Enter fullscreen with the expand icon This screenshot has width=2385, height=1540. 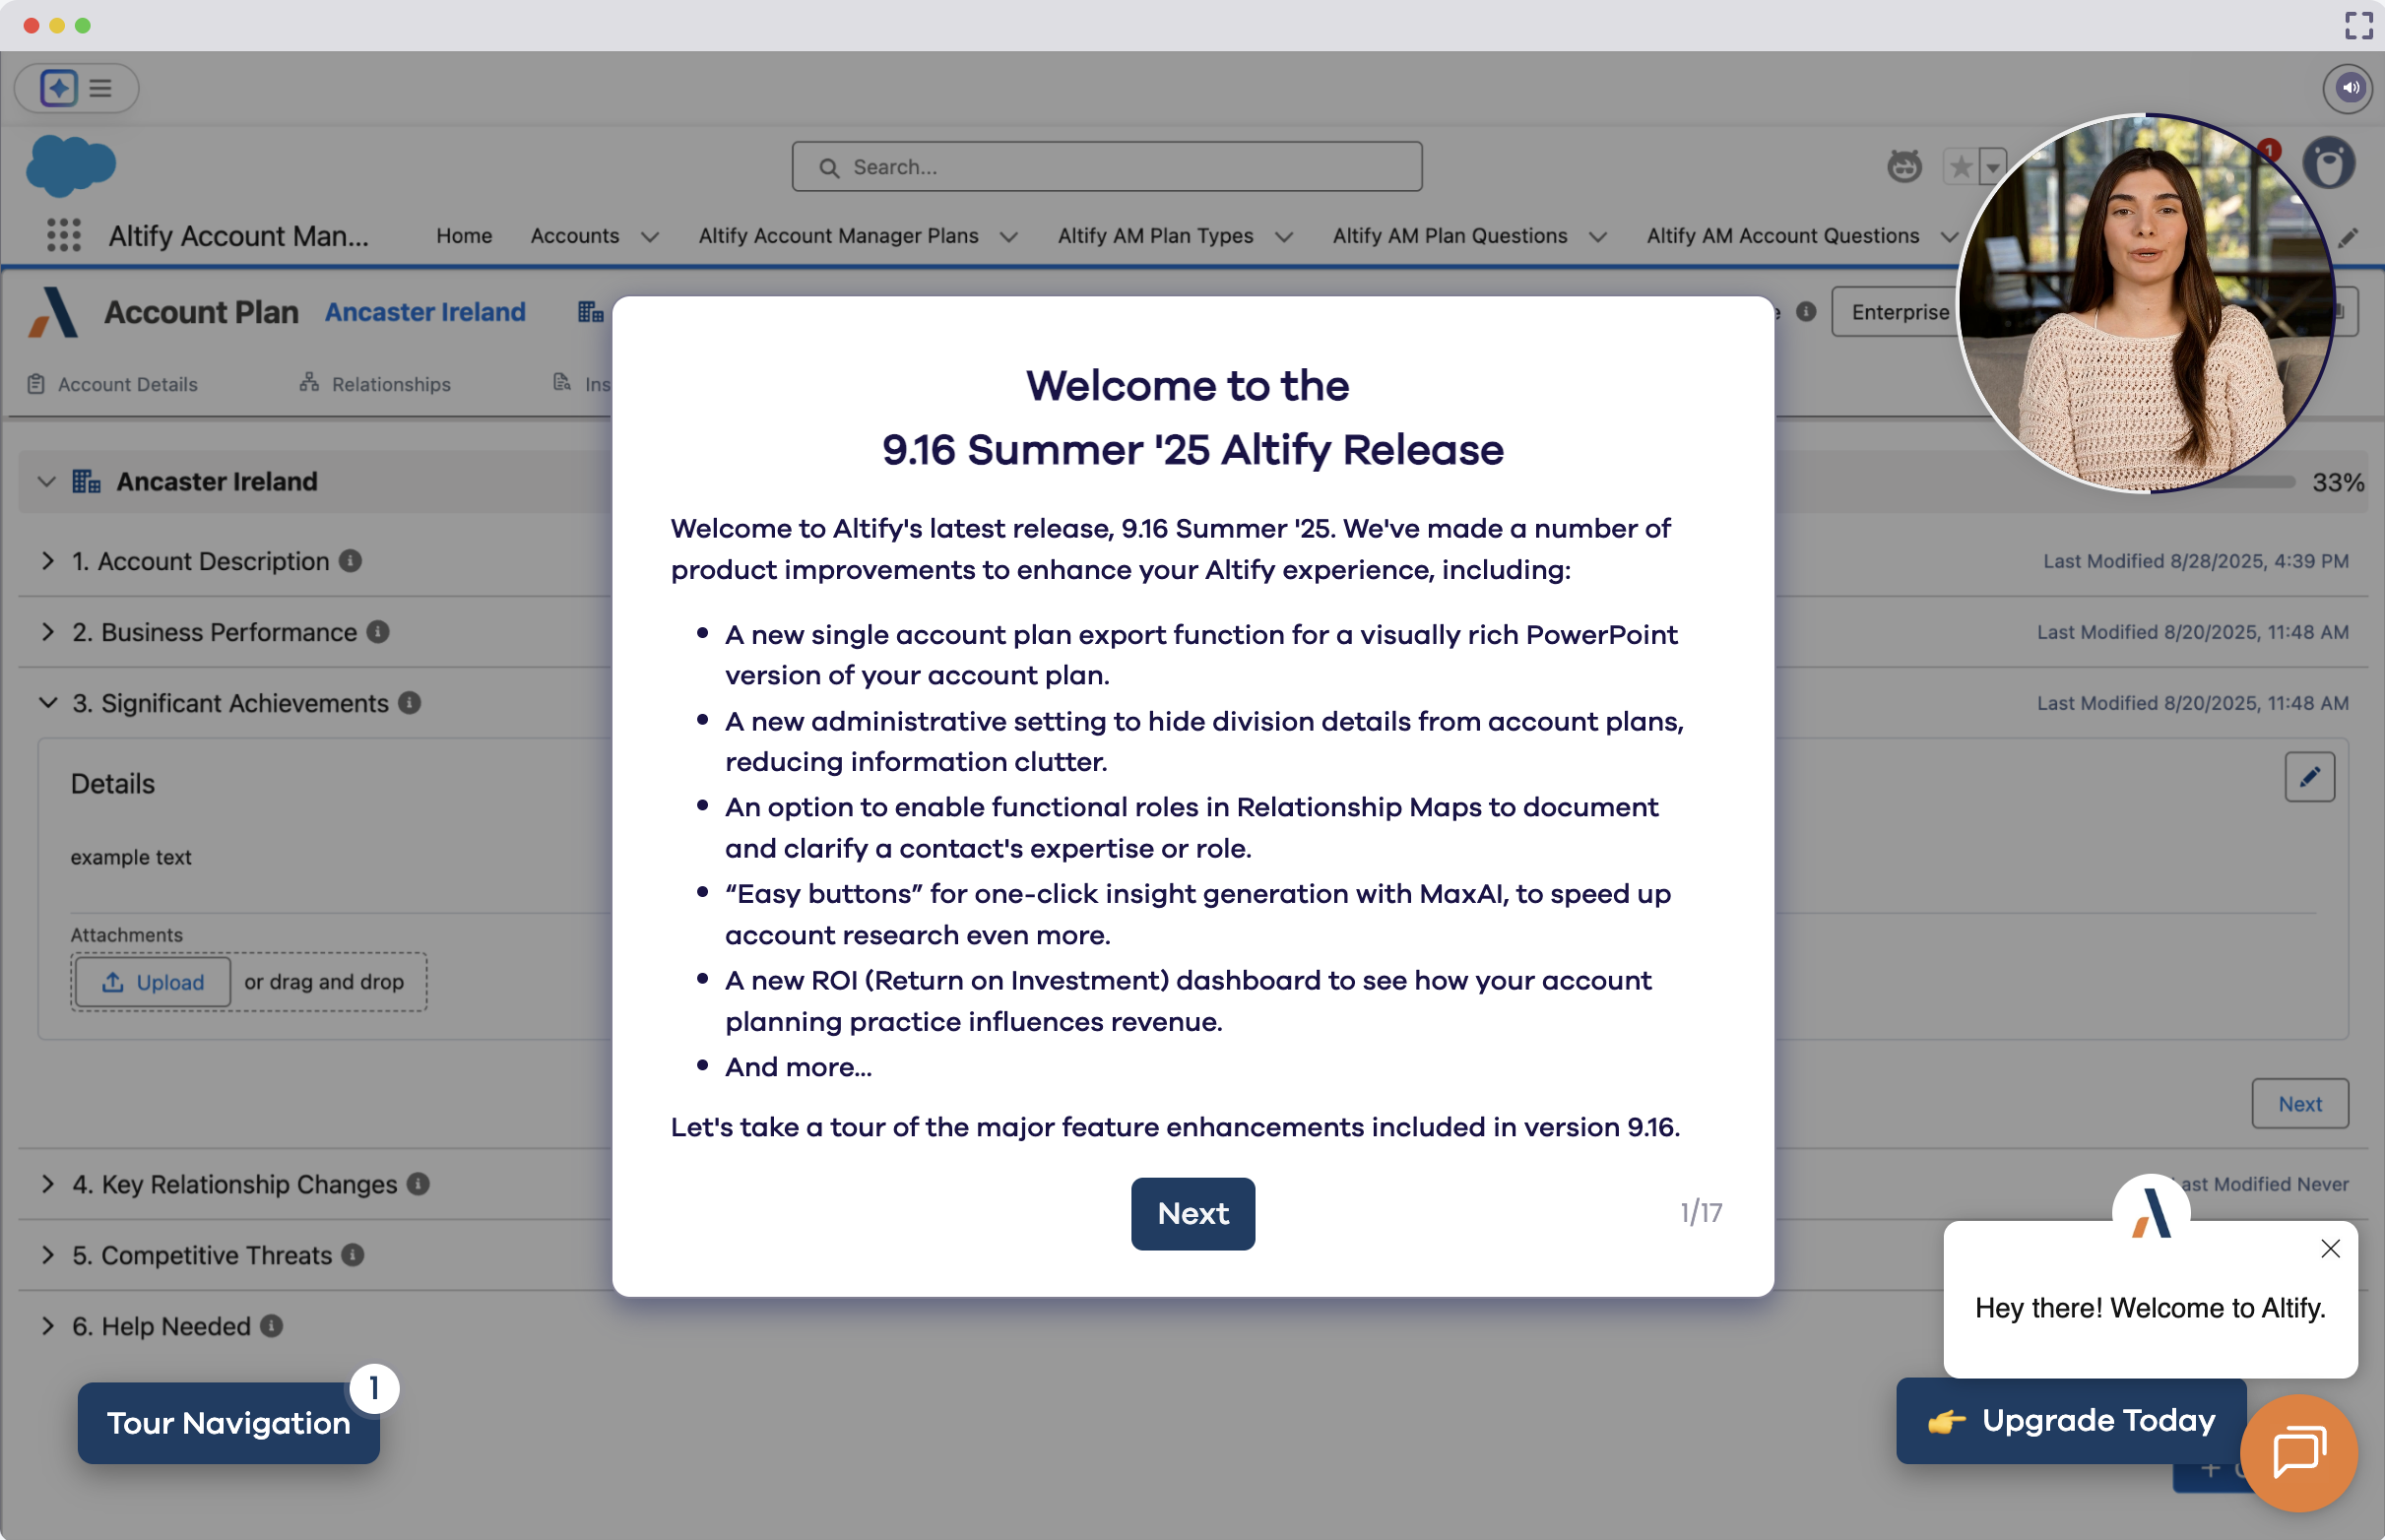click(x=2359, y=25)
